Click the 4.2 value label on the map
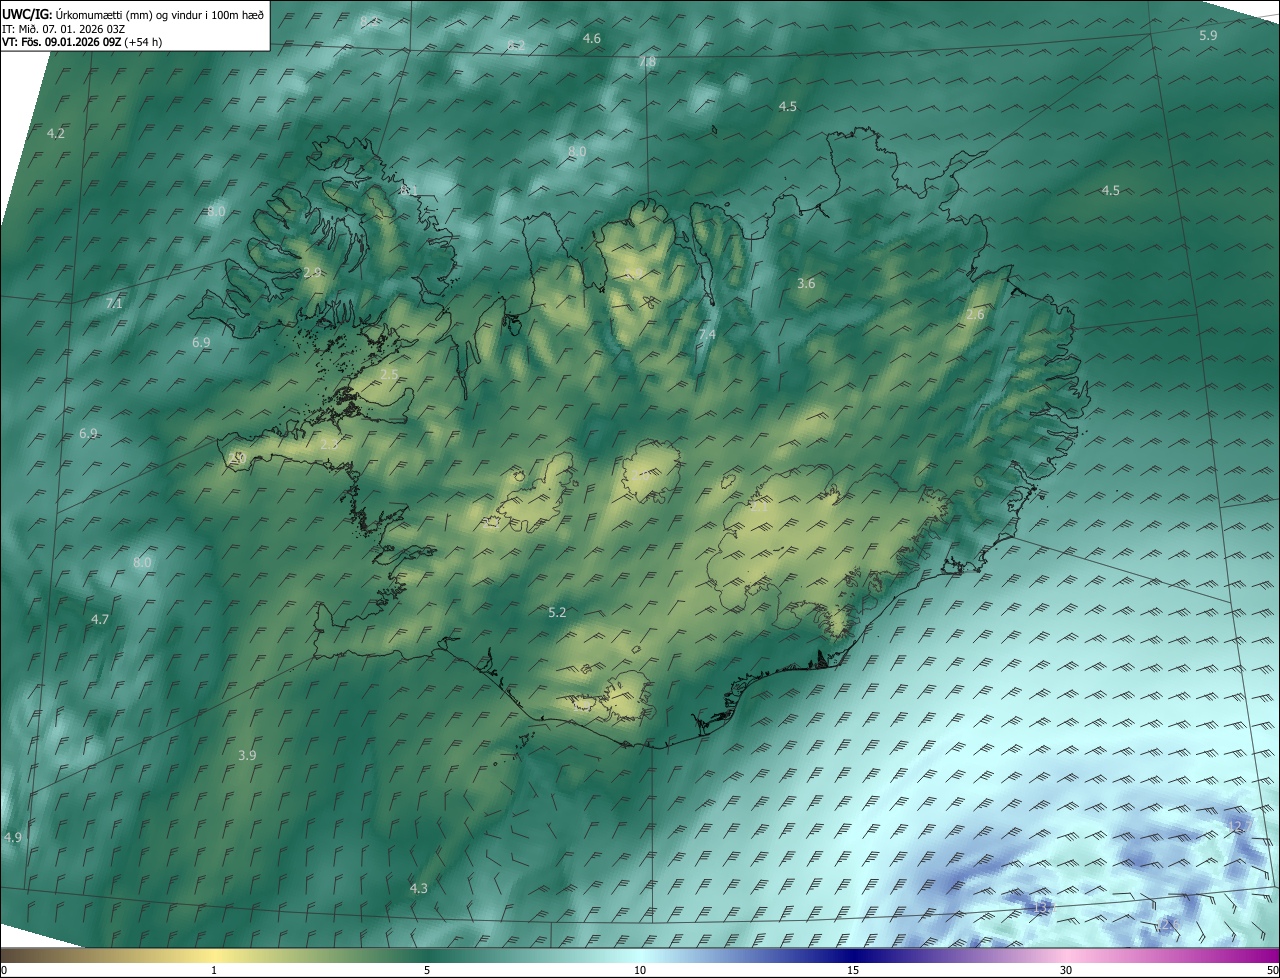The height and width of the screenshot is (978, 1280). 56,134
